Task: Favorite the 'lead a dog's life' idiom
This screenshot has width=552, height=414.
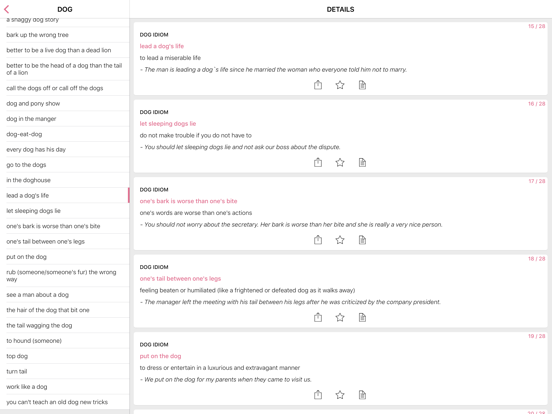Action: (340, 85)
